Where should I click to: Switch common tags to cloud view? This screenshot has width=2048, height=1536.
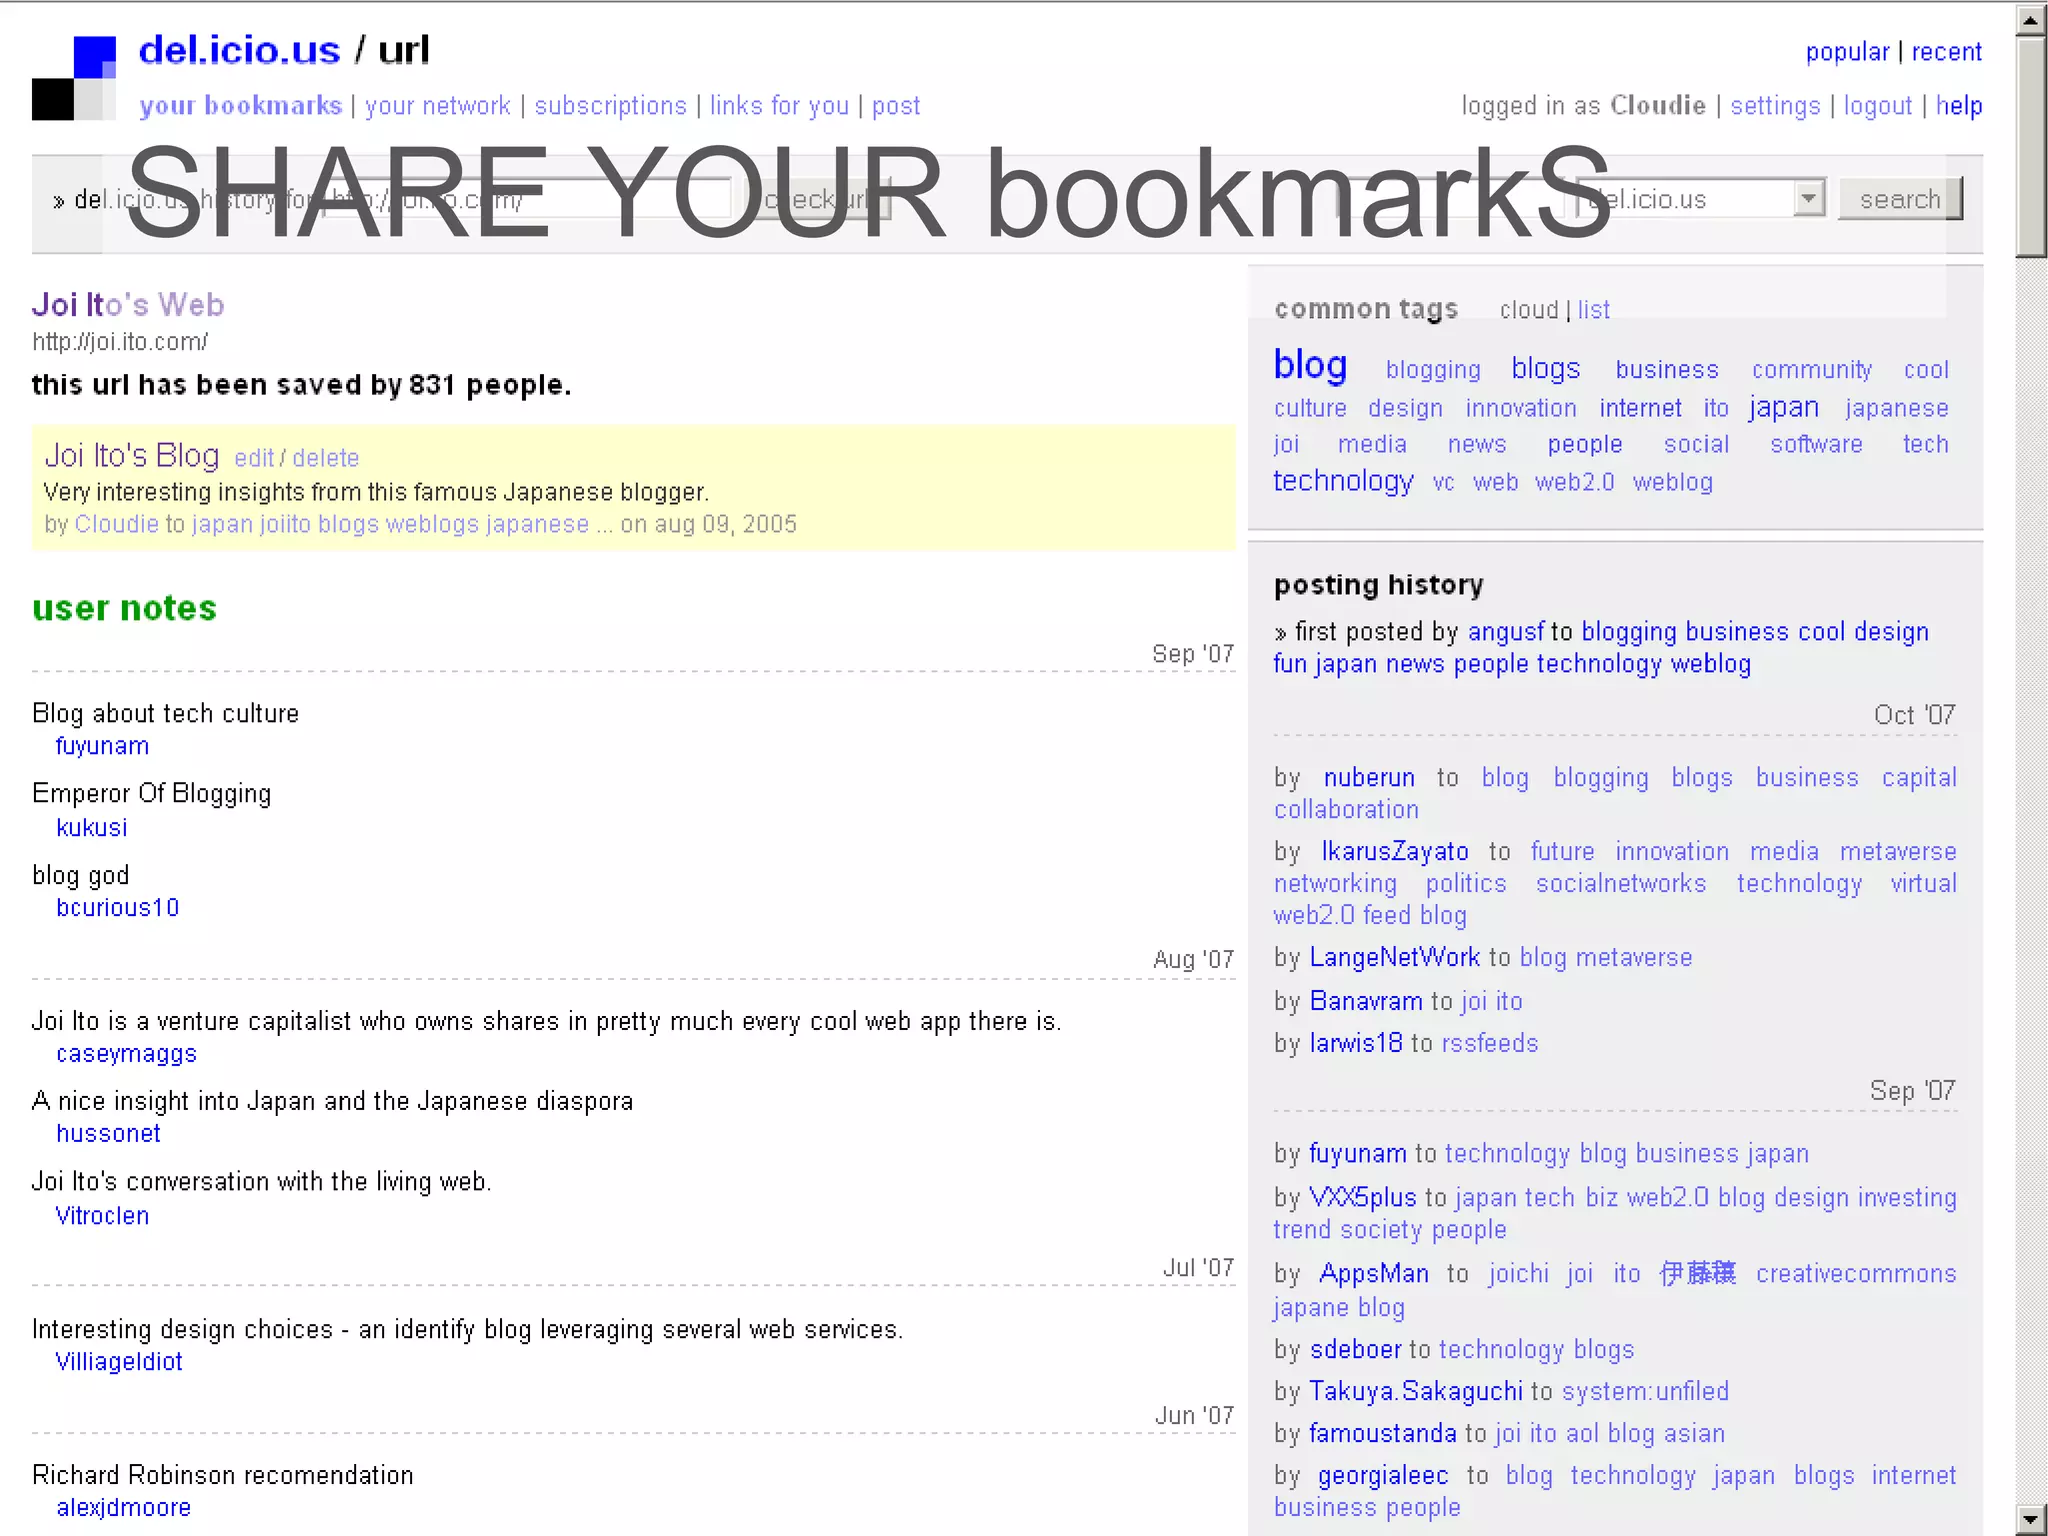(1528, 310)
